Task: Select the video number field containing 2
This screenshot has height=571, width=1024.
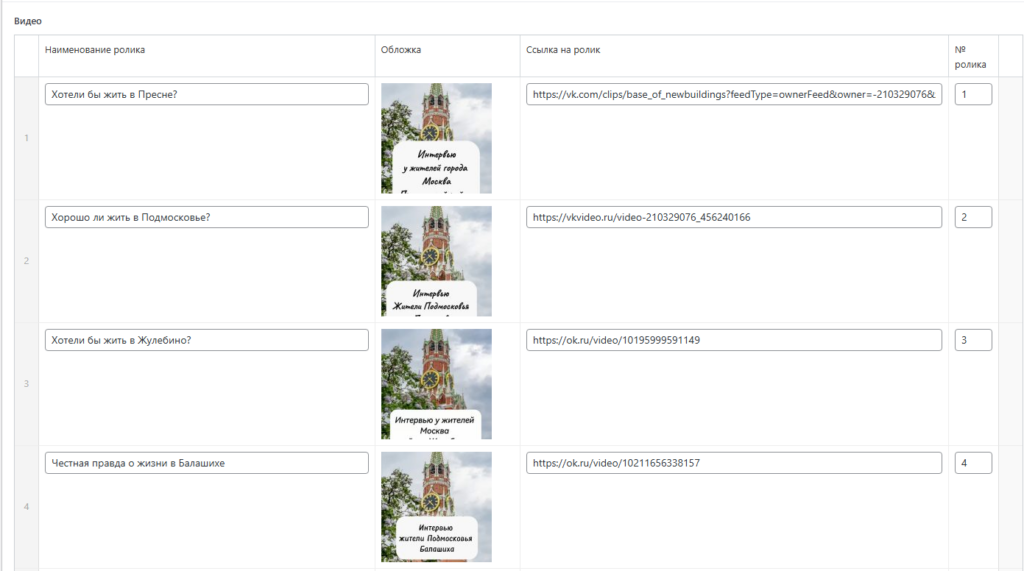Action: [973, 217]
